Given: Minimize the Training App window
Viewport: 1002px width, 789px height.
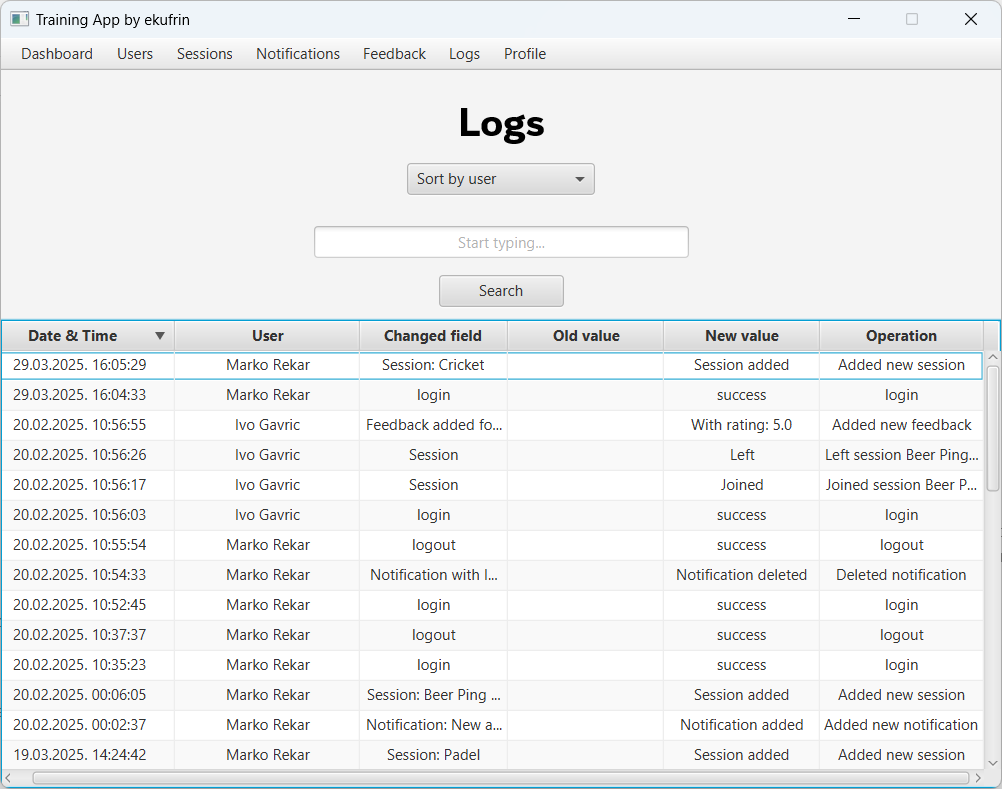Looking at the screenshot, I should 854,19.
